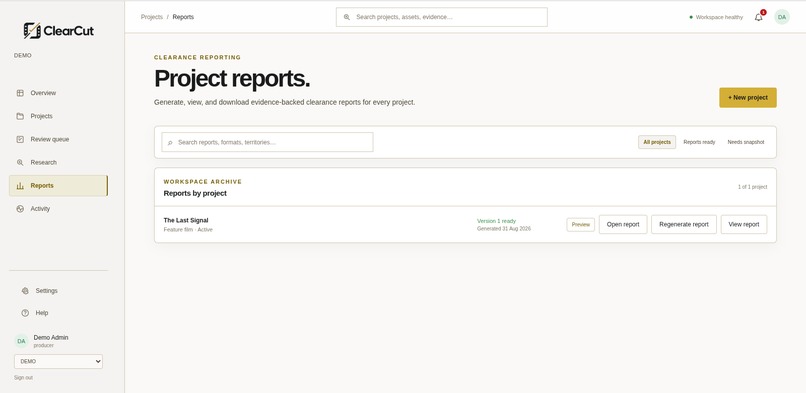Select Reports in sidebar
Image resolution: width=806 pixels, height=393 pixels.
point(59,185)
